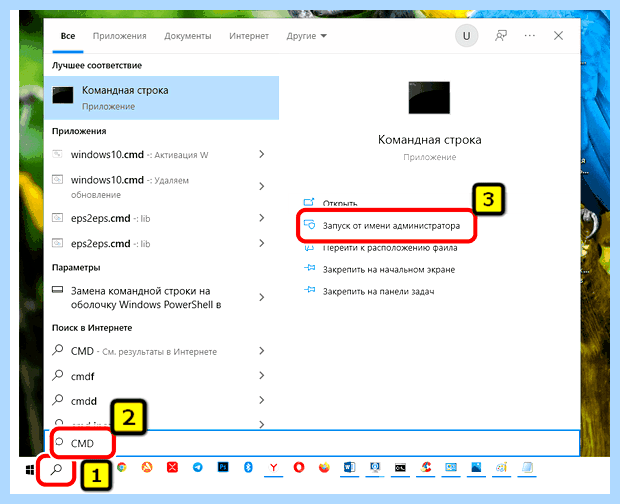The width and height of the screenshot is (620, 504).
Task: Open windows10.cmd Удаляем обновление result
Action: click(130, 187)
